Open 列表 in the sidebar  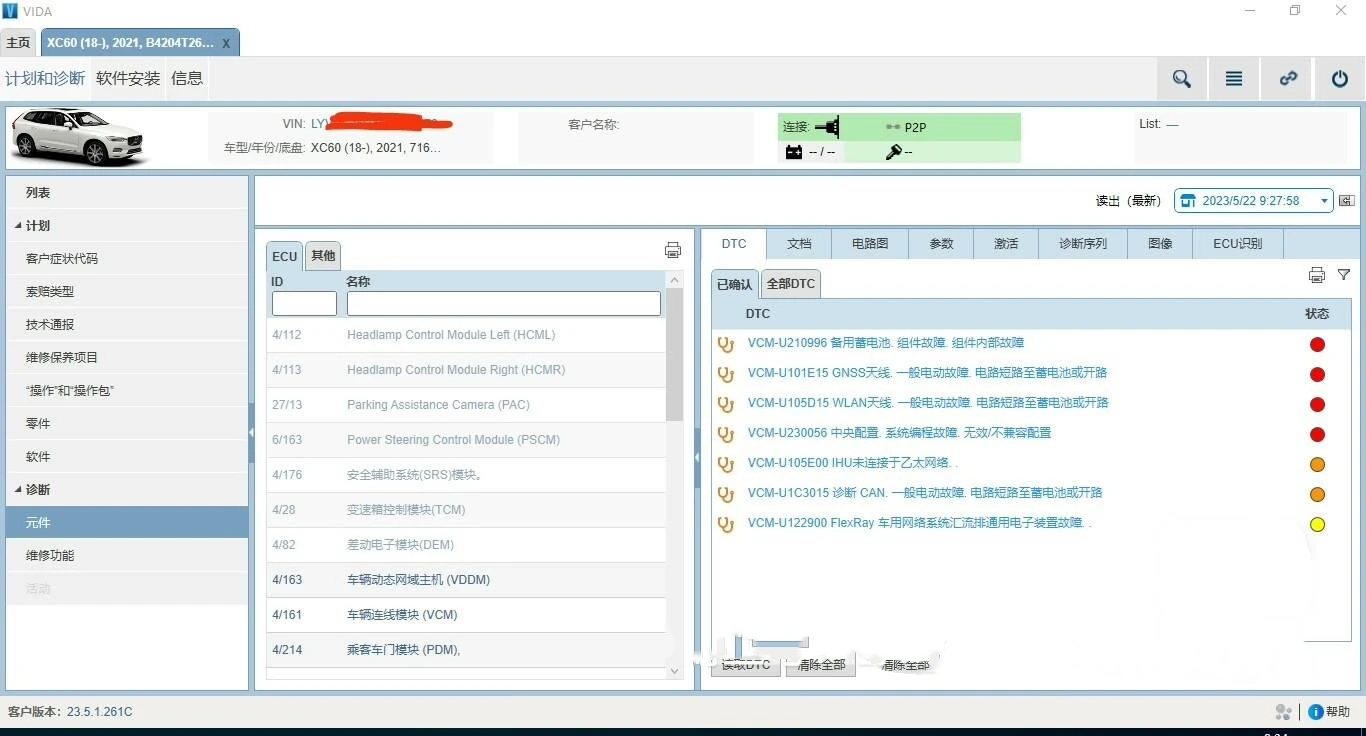(x=127, y=192)
